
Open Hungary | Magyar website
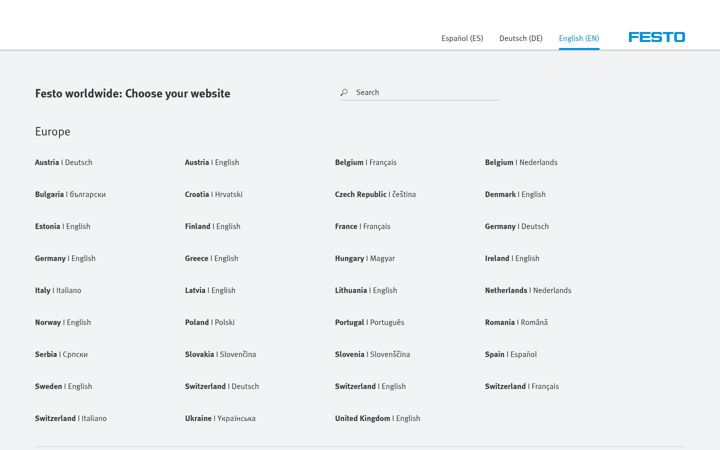tap(365, 258)
